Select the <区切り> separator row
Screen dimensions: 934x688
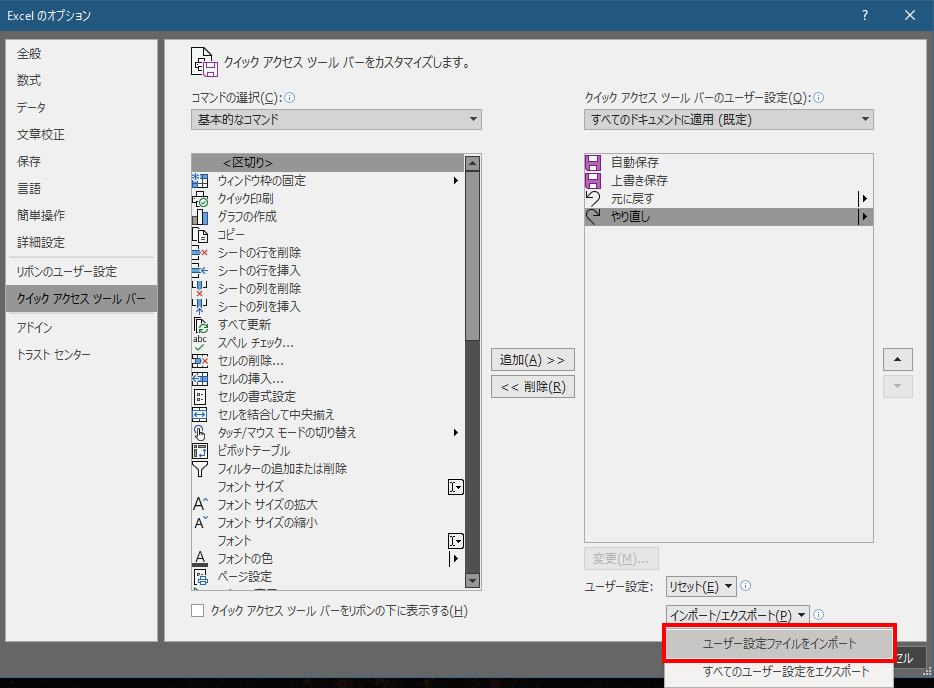coord(328,163)
